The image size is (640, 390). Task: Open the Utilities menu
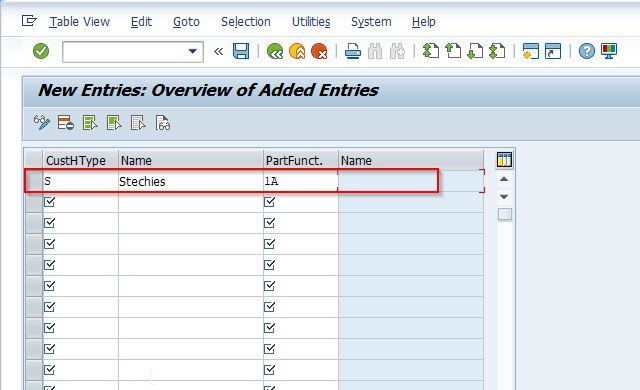[311, 22]
